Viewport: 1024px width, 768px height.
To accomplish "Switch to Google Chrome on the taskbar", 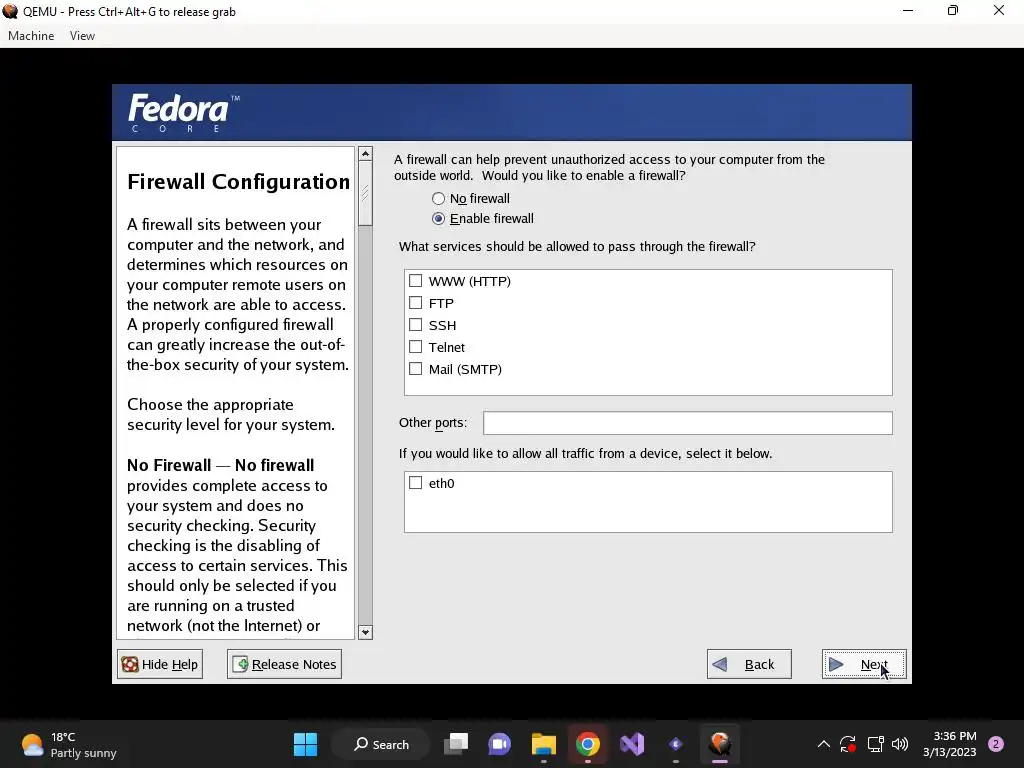I will 588,744.
